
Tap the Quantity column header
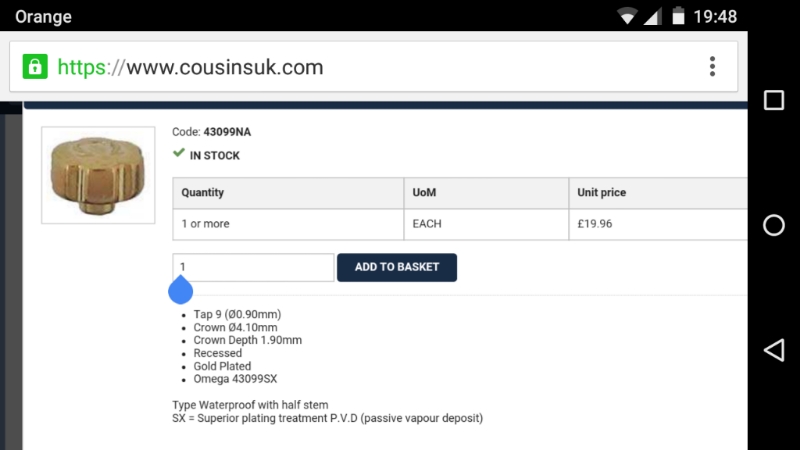point(203,192)
